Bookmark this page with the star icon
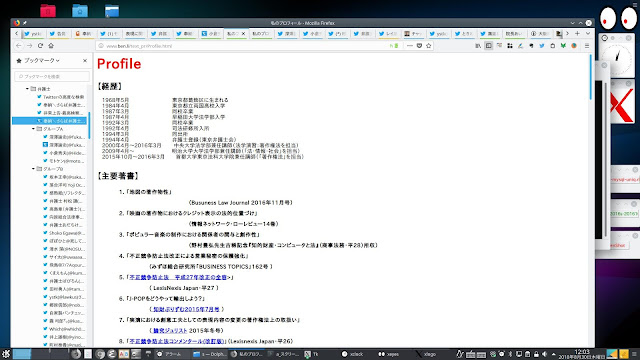This screenshot has width=640, height=360. click(429, 46)
